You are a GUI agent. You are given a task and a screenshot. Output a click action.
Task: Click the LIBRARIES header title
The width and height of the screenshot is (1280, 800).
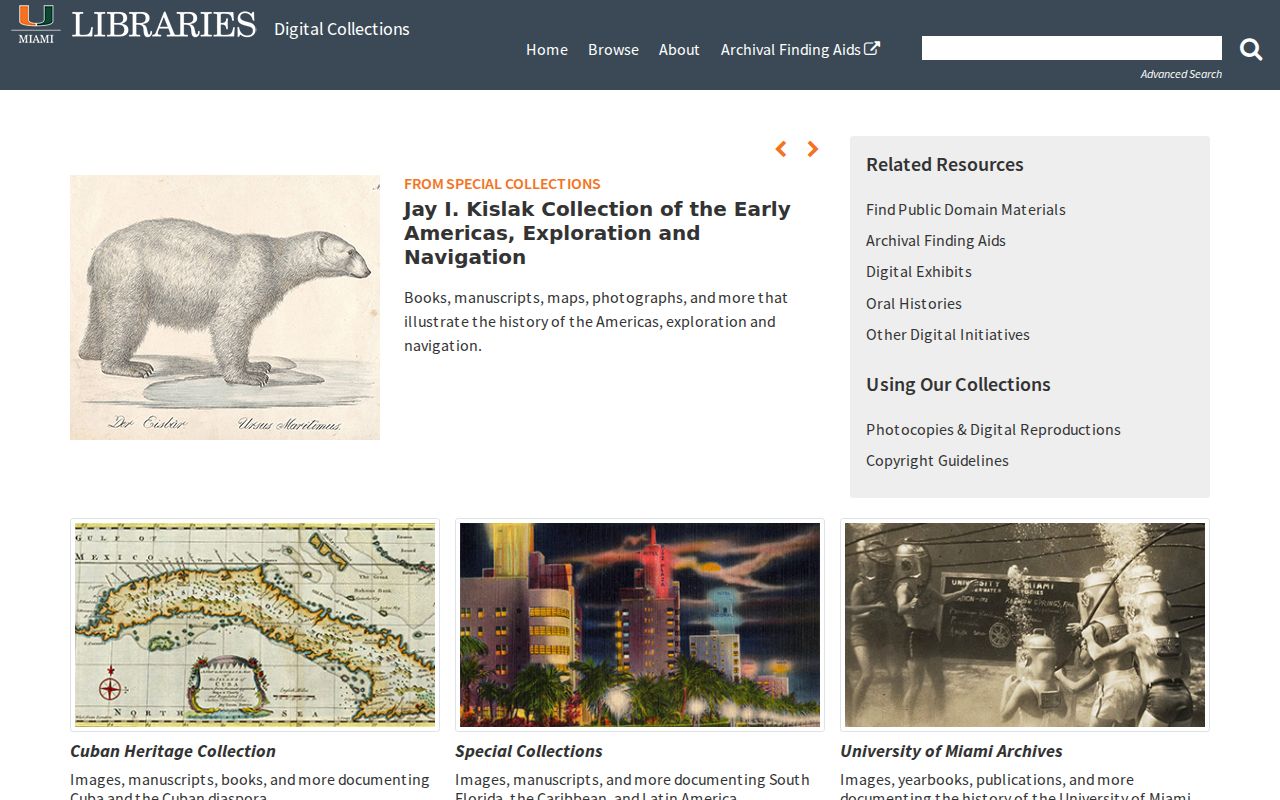pyautogui.click(x=164, y=25)
